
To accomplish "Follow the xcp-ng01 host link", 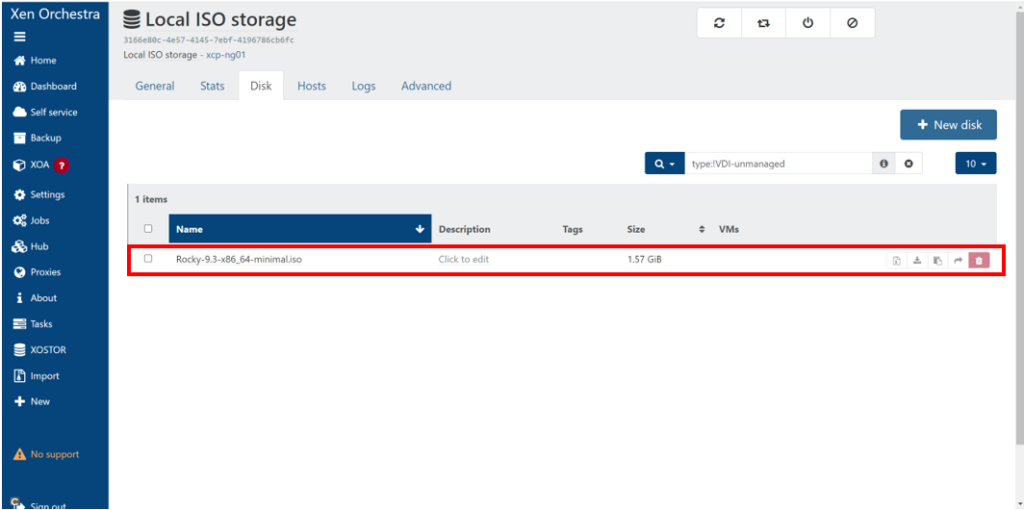I will (225, 55).
